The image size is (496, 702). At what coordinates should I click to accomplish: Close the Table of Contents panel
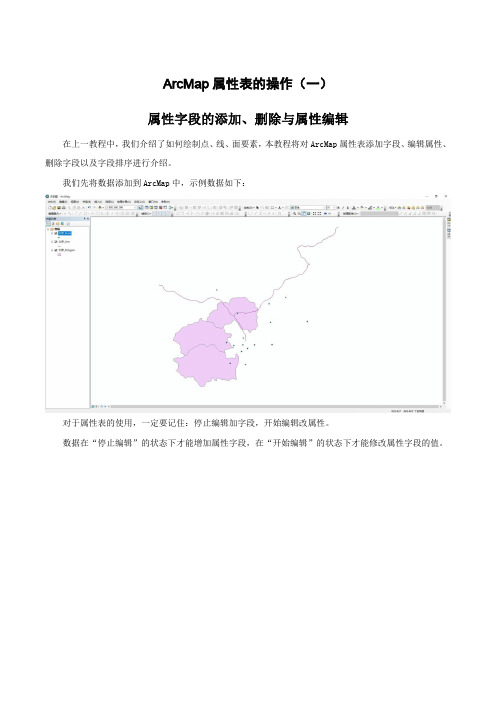tap(88, 218)
